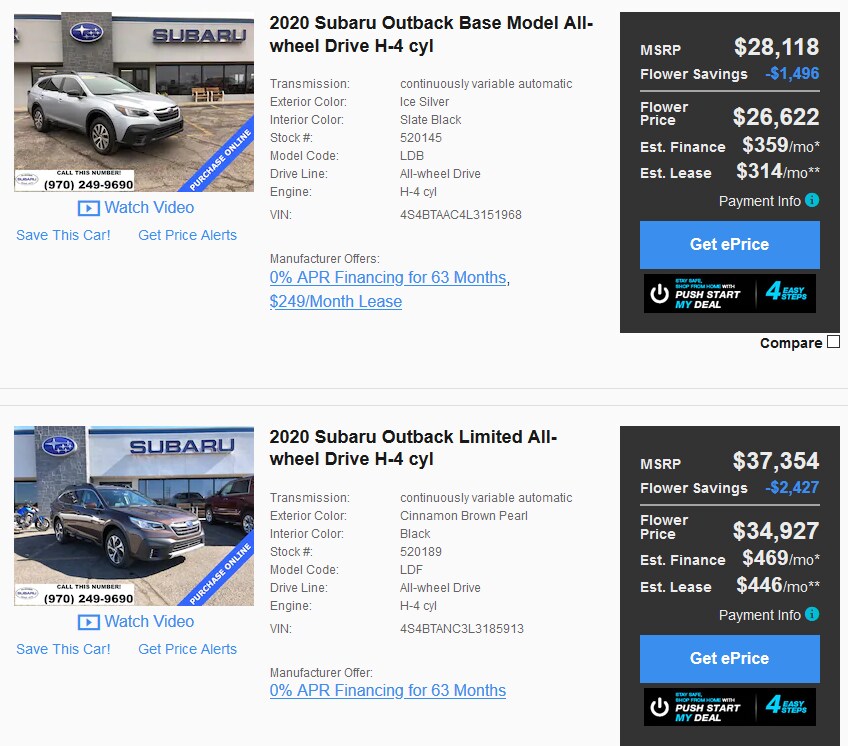848x746 pixels.
Task: Click Push Start My Deal banner for $26,622 car
Action: 730,293
